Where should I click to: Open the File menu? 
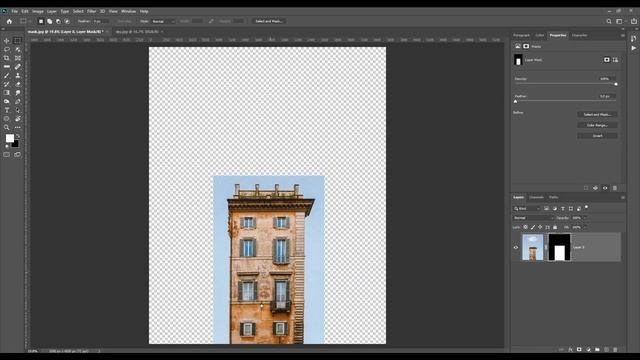point(15,11)
